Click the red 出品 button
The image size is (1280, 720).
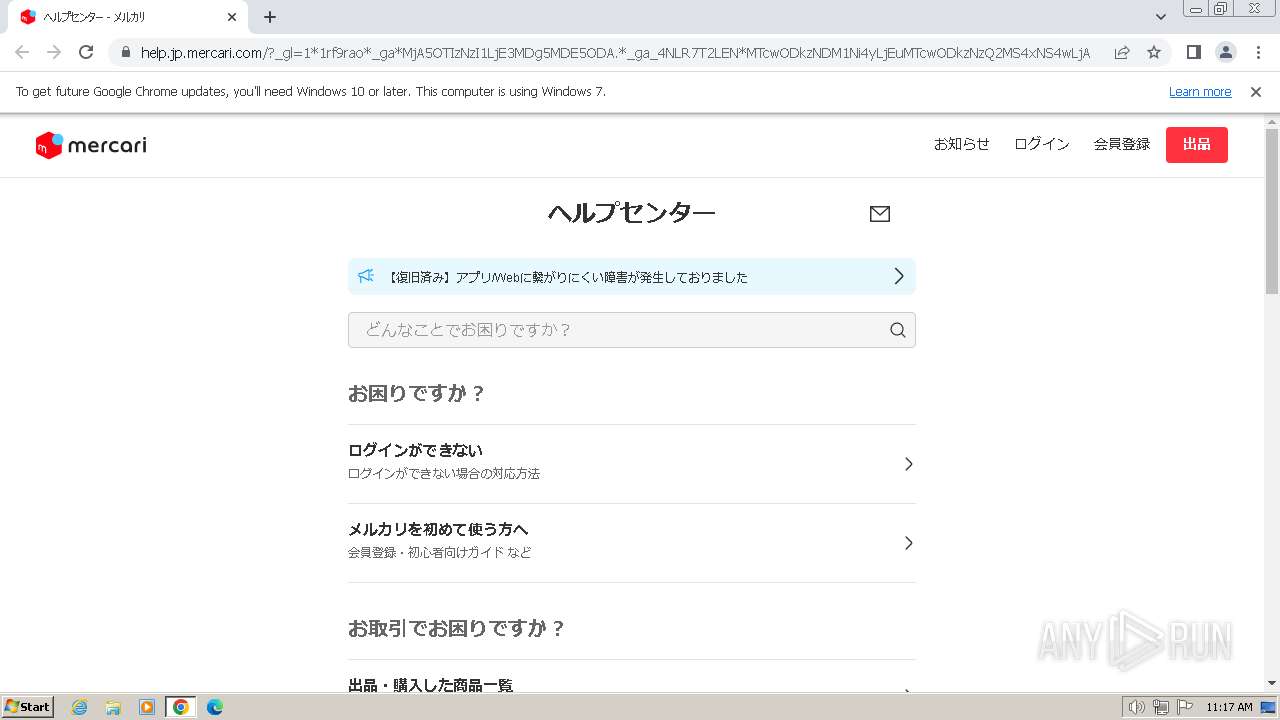(x=1197, y=145)
